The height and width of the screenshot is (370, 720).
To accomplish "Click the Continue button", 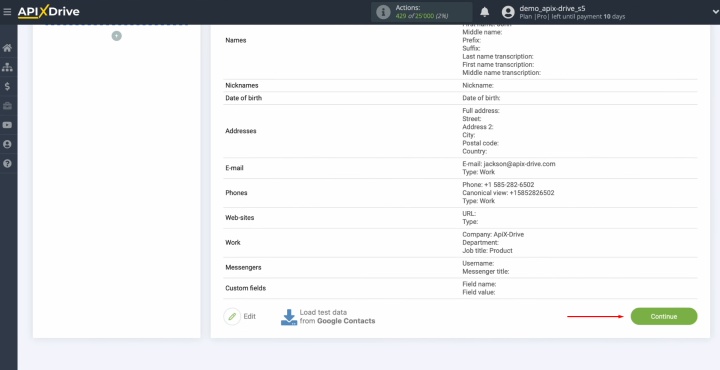I will [x=664, y=316].
